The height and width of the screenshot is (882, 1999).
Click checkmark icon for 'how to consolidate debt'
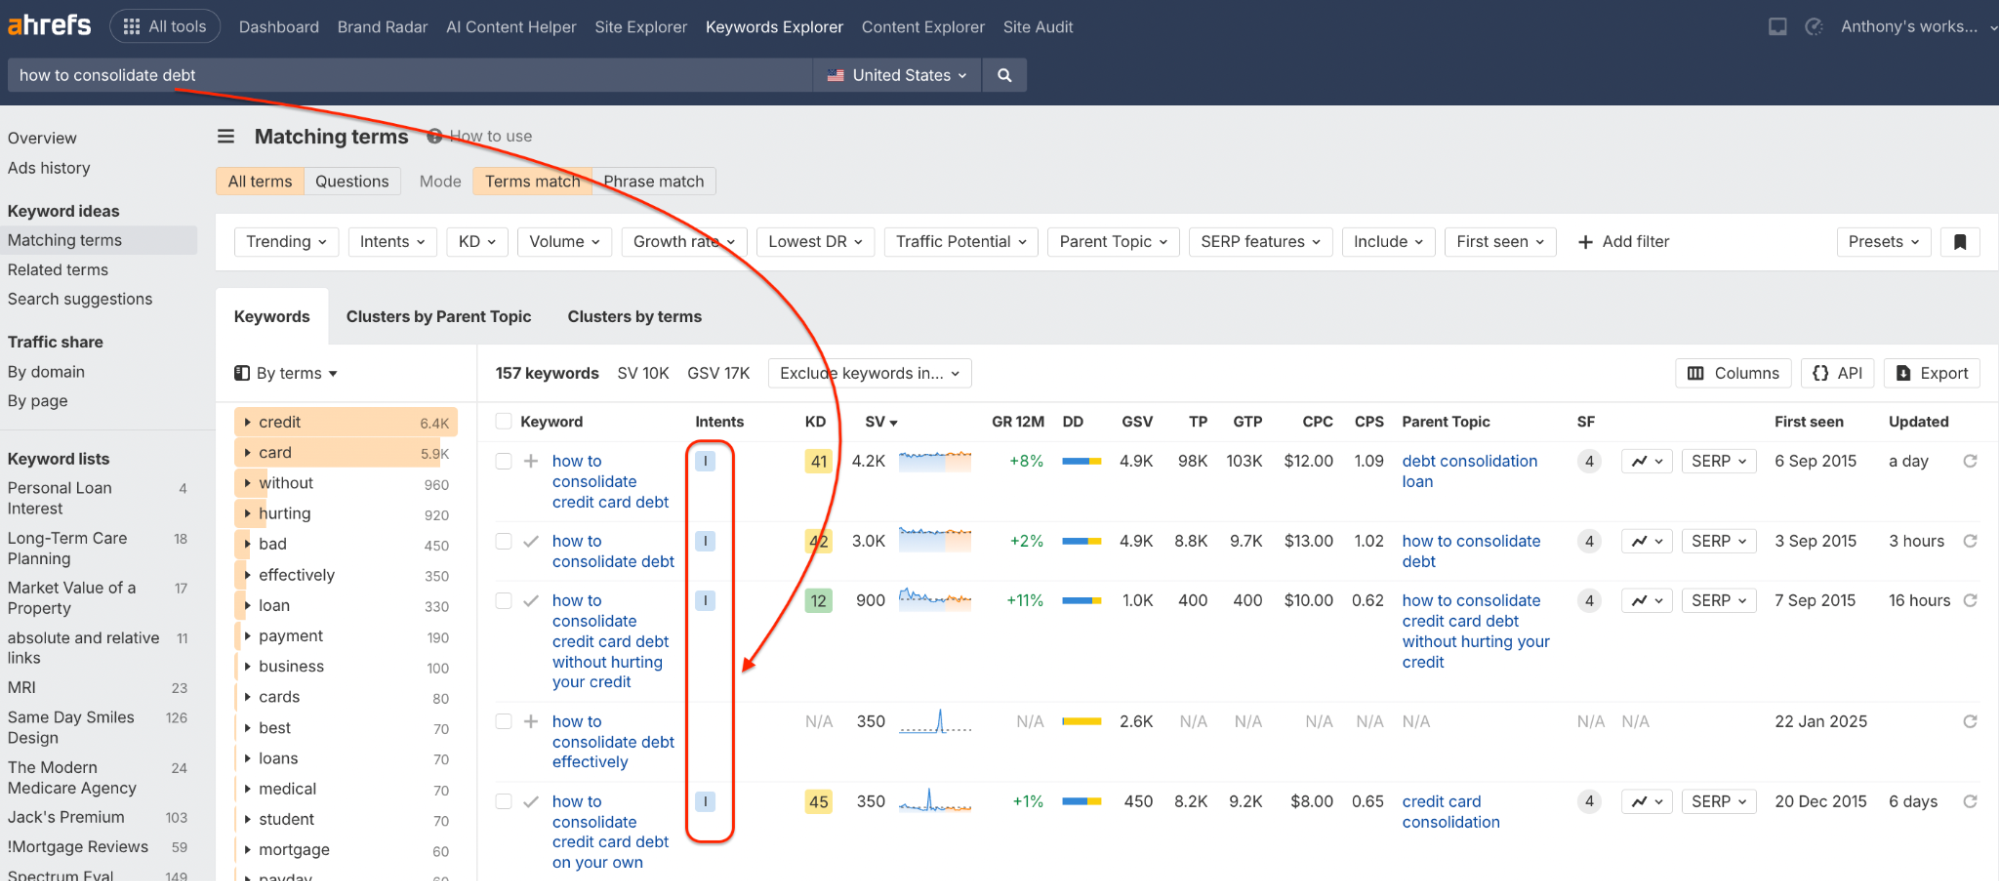pyautogui.click(x=531, y=541)
